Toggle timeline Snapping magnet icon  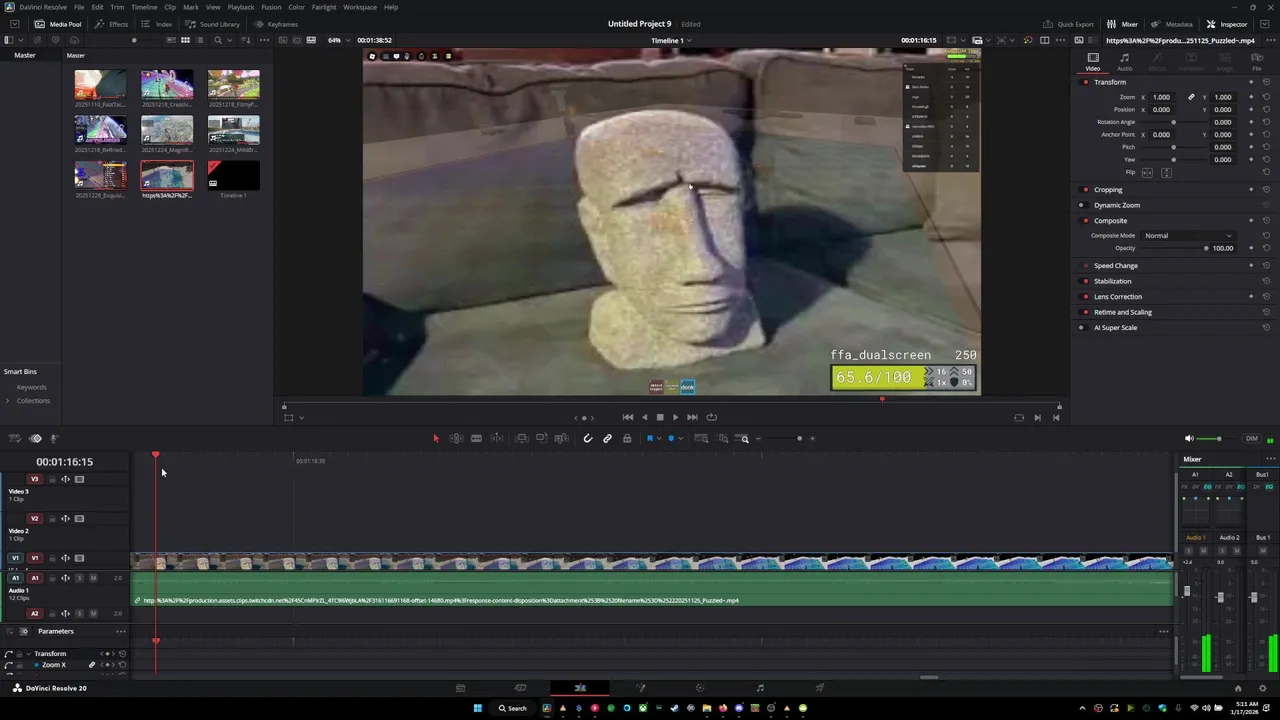(x=588, y=438)
